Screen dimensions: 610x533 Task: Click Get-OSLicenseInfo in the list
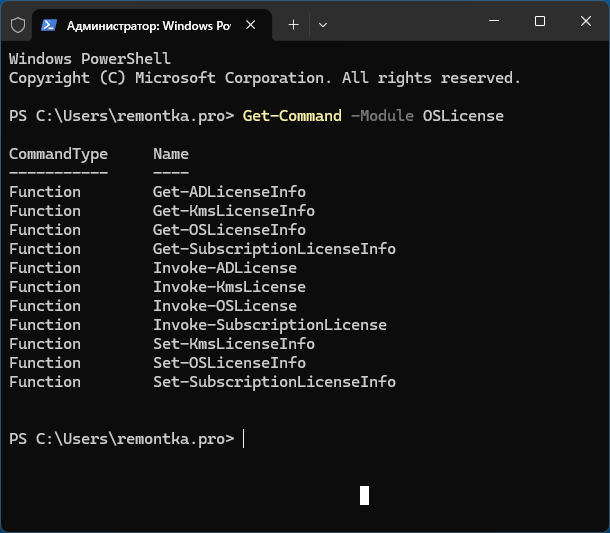pos(229,230)
